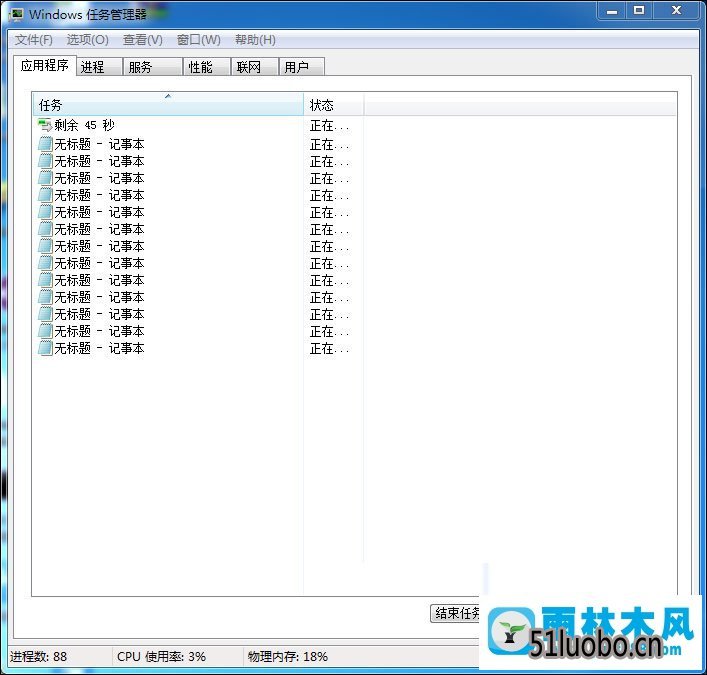Open the 查看(V) menu
The image size is (707, 675).
142,40
